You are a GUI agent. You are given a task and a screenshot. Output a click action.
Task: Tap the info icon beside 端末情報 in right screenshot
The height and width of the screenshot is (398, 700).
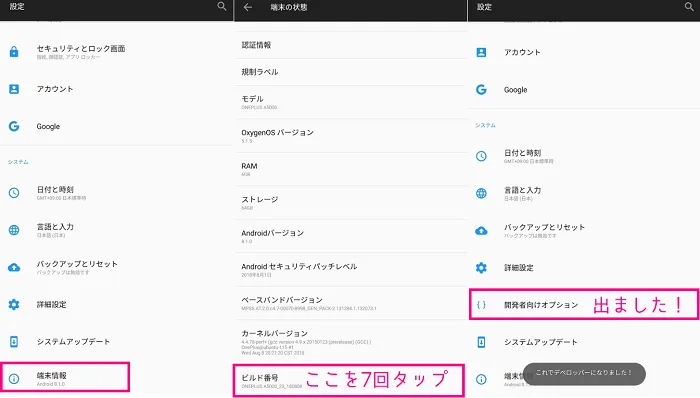pyautogui.click(x=481, y=379)
